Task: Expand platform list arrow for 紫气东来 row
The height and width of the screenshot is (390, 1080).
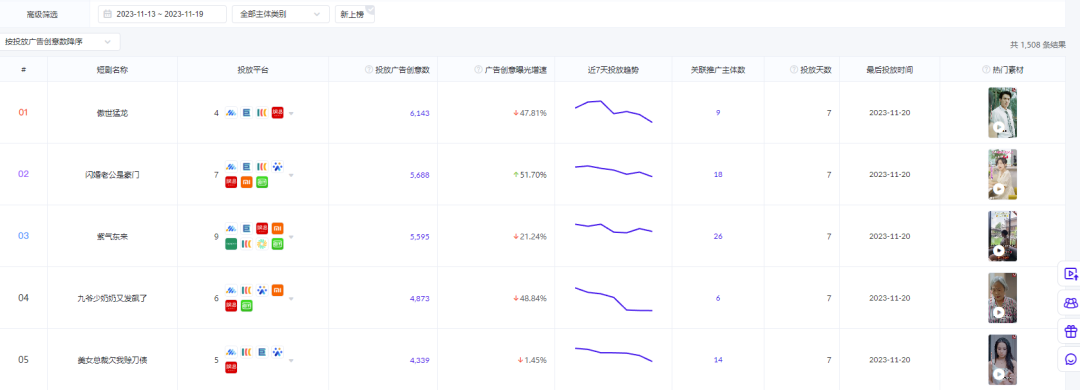Action: (x=291, y=236)
